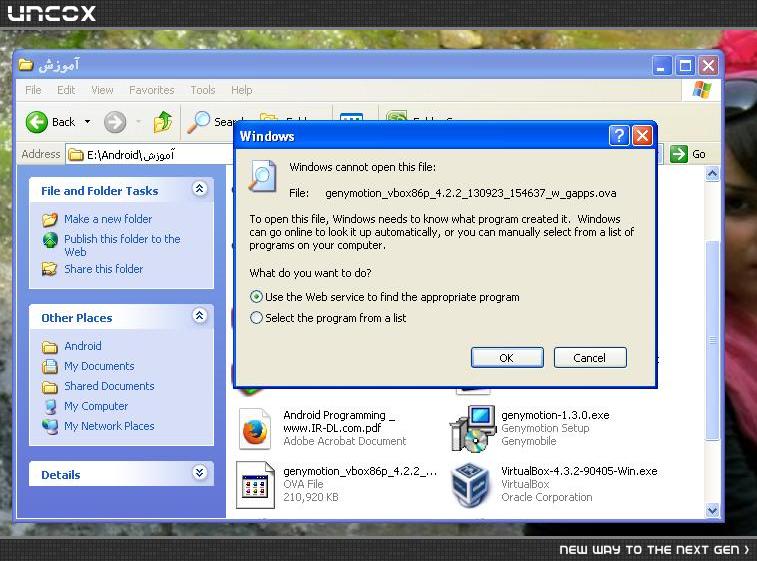Click the Publish this folder globe icon
The width and height of the screenshot is (757, 561).
[50, 240]
